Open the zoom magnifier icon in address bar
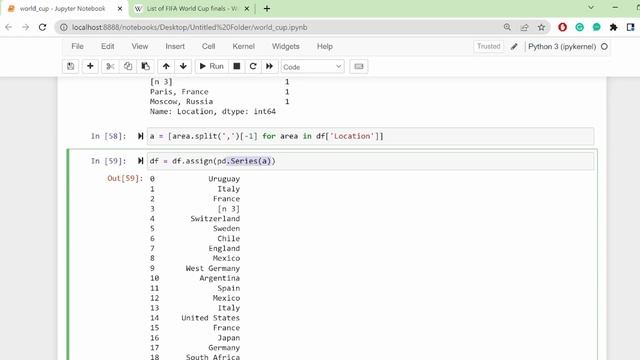 507,27
